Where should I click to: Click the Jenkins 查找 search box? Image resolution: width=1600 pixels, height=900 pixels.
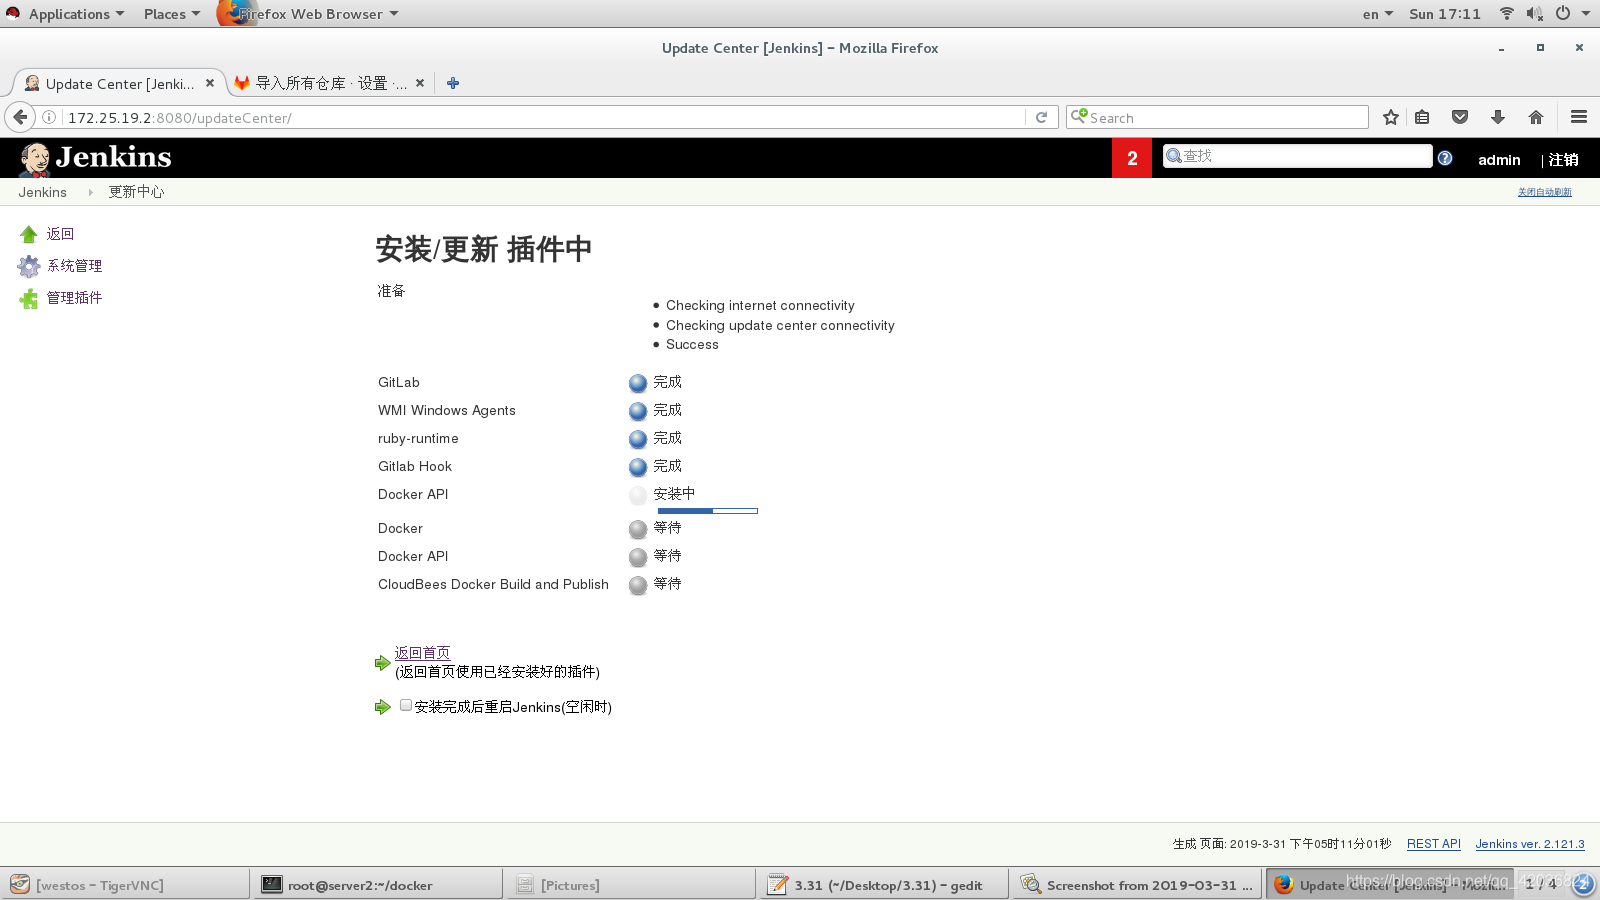[x=1298, y=156]
